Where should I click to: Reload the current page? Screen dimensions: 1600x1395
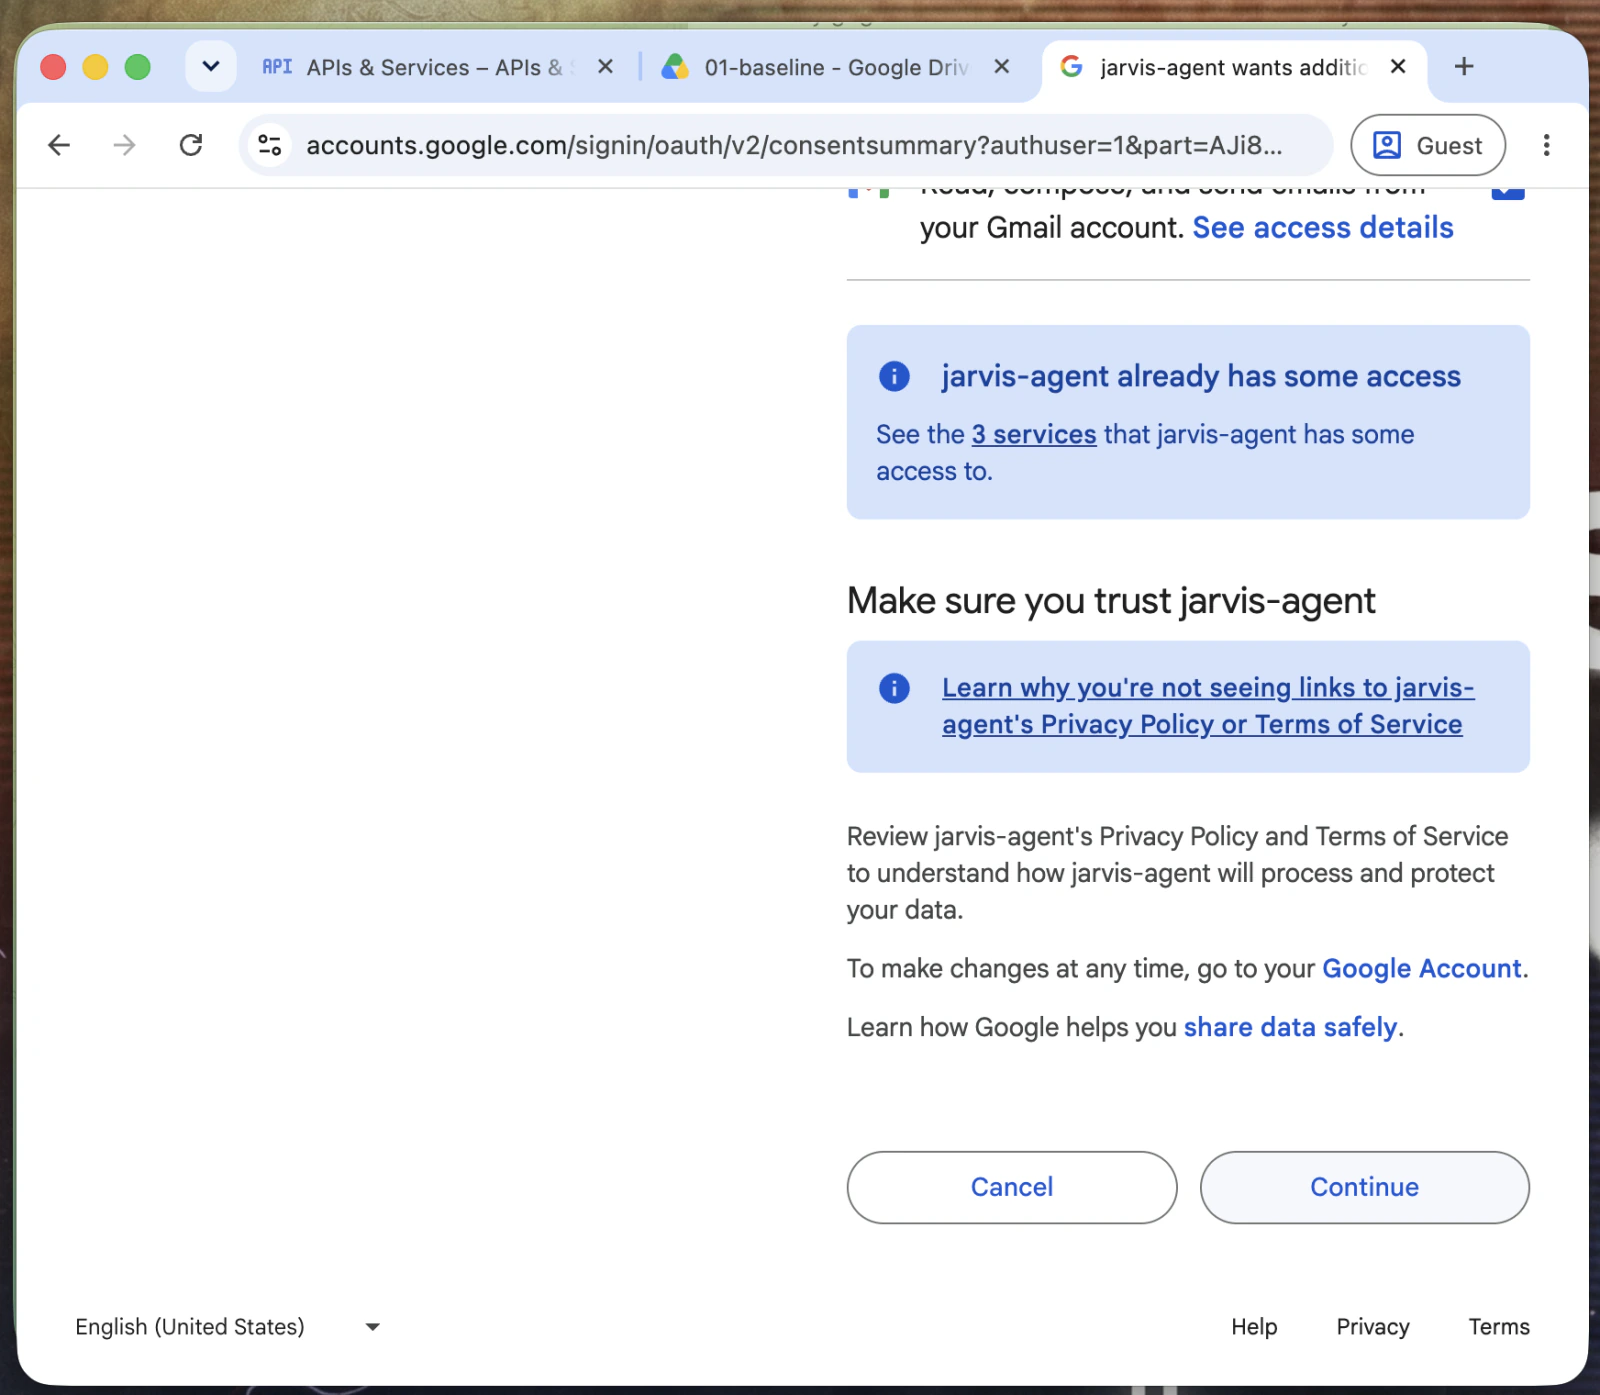[190, 146]
